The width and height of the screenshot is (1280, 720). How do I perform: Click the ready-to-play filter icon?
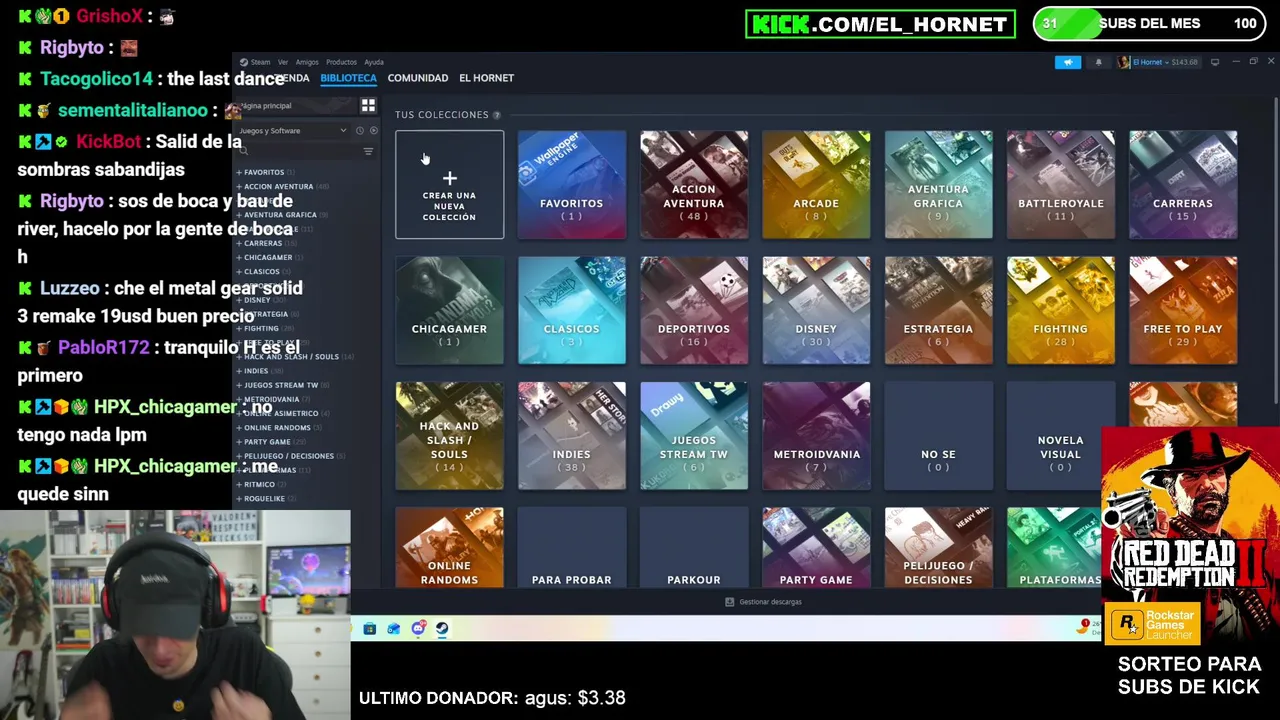coord(373,131)
